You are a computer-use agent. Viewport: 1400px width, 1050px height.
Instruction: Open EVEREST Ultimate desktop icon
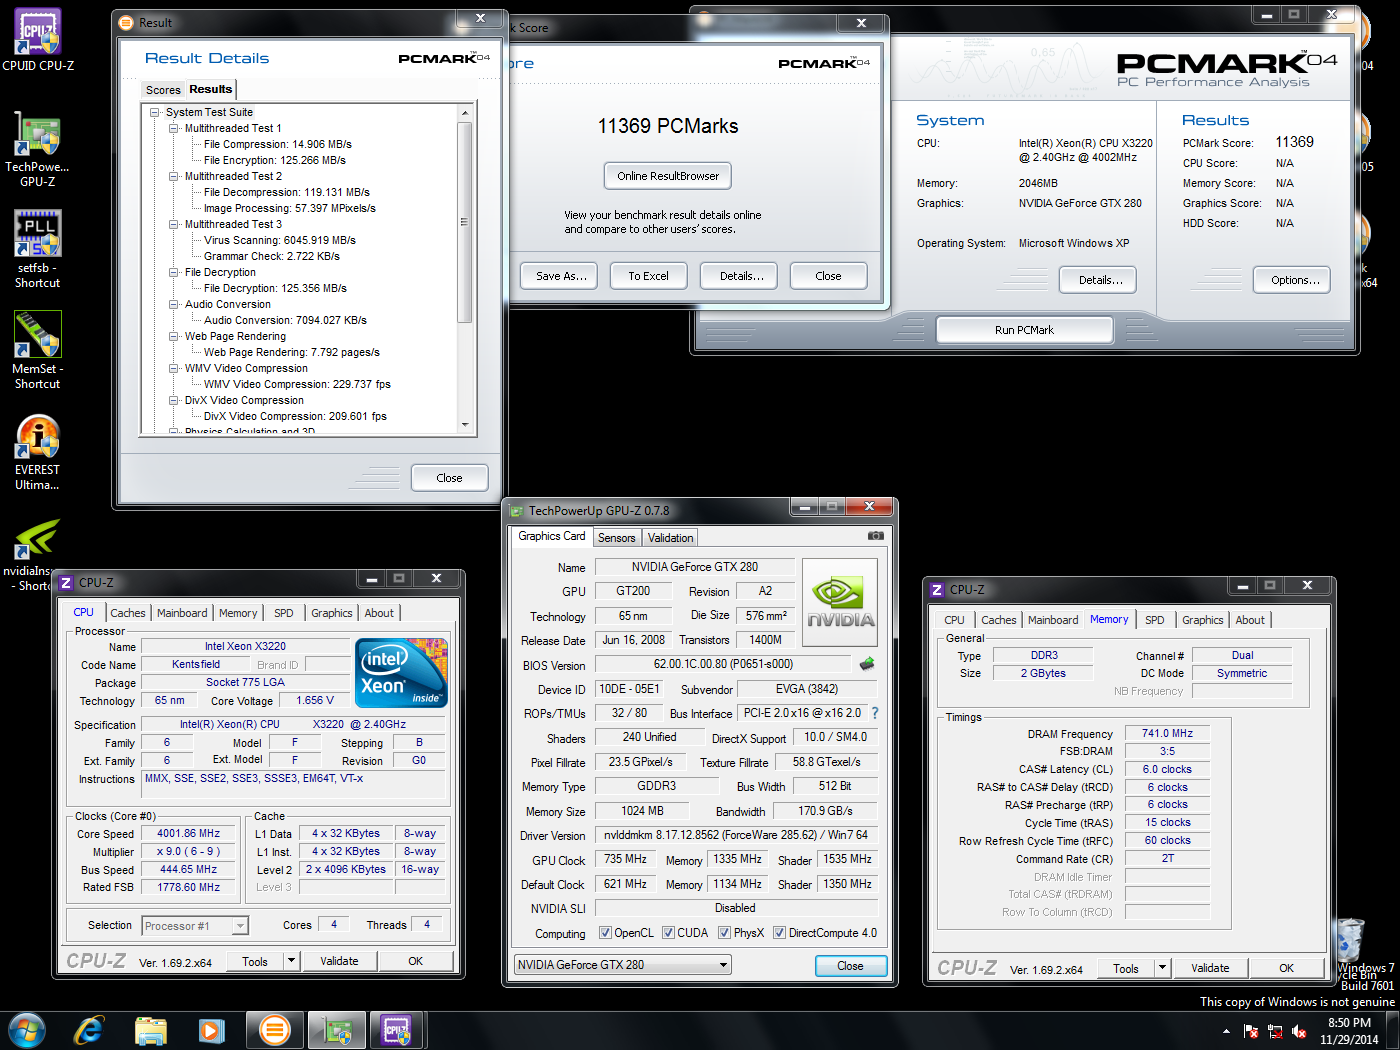38,452
